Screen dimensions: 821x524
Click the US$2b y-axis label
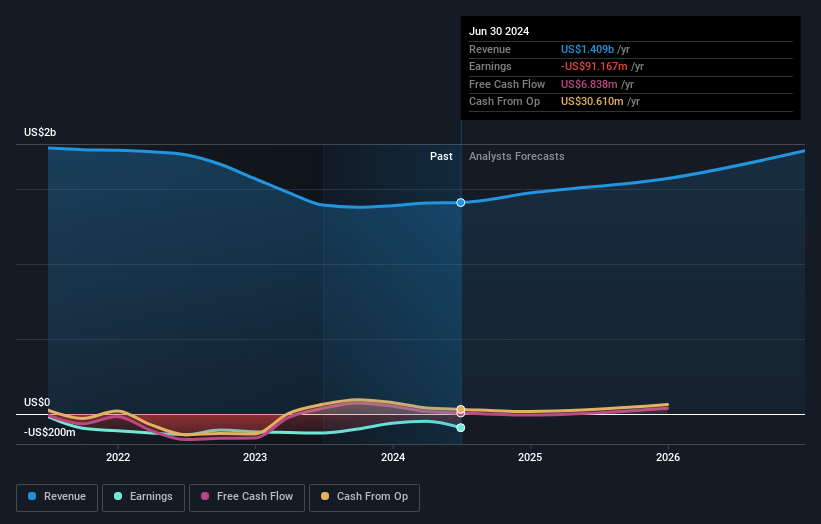(40, 132)
